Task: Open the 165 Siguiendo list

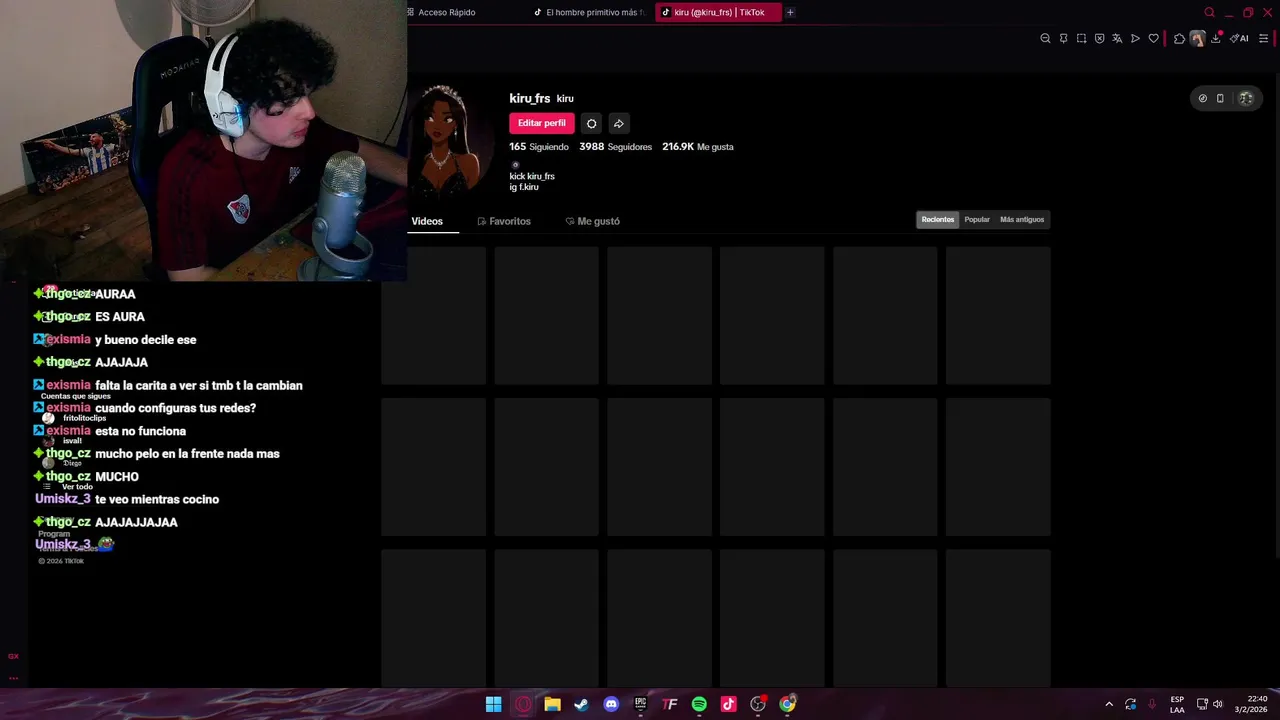Action: pyautogui.click(x=539, y=147)
